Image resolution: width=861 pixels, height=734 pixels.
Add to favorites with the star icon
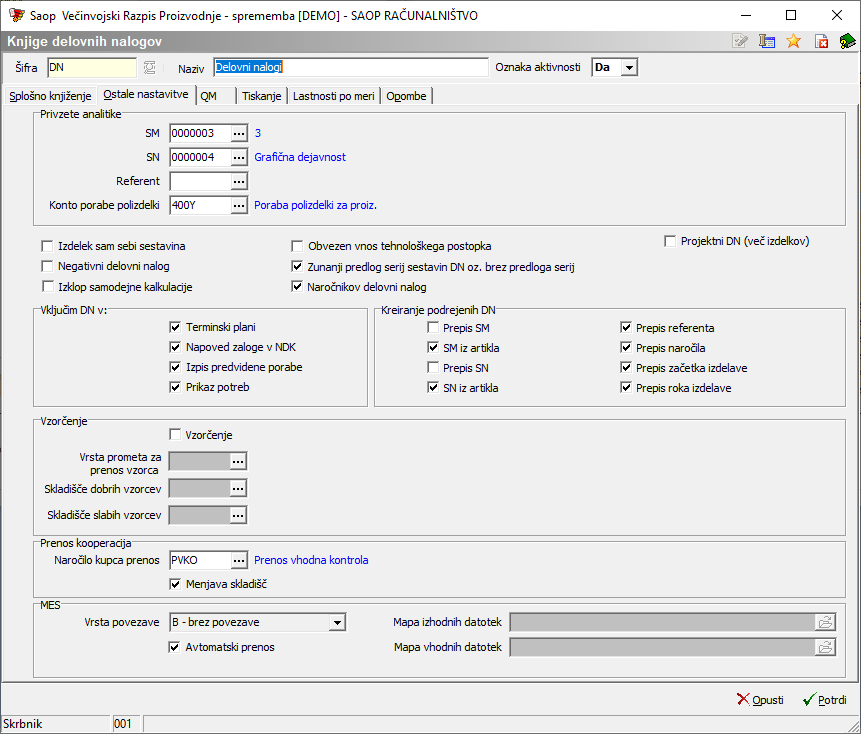(x=793, y=41)
